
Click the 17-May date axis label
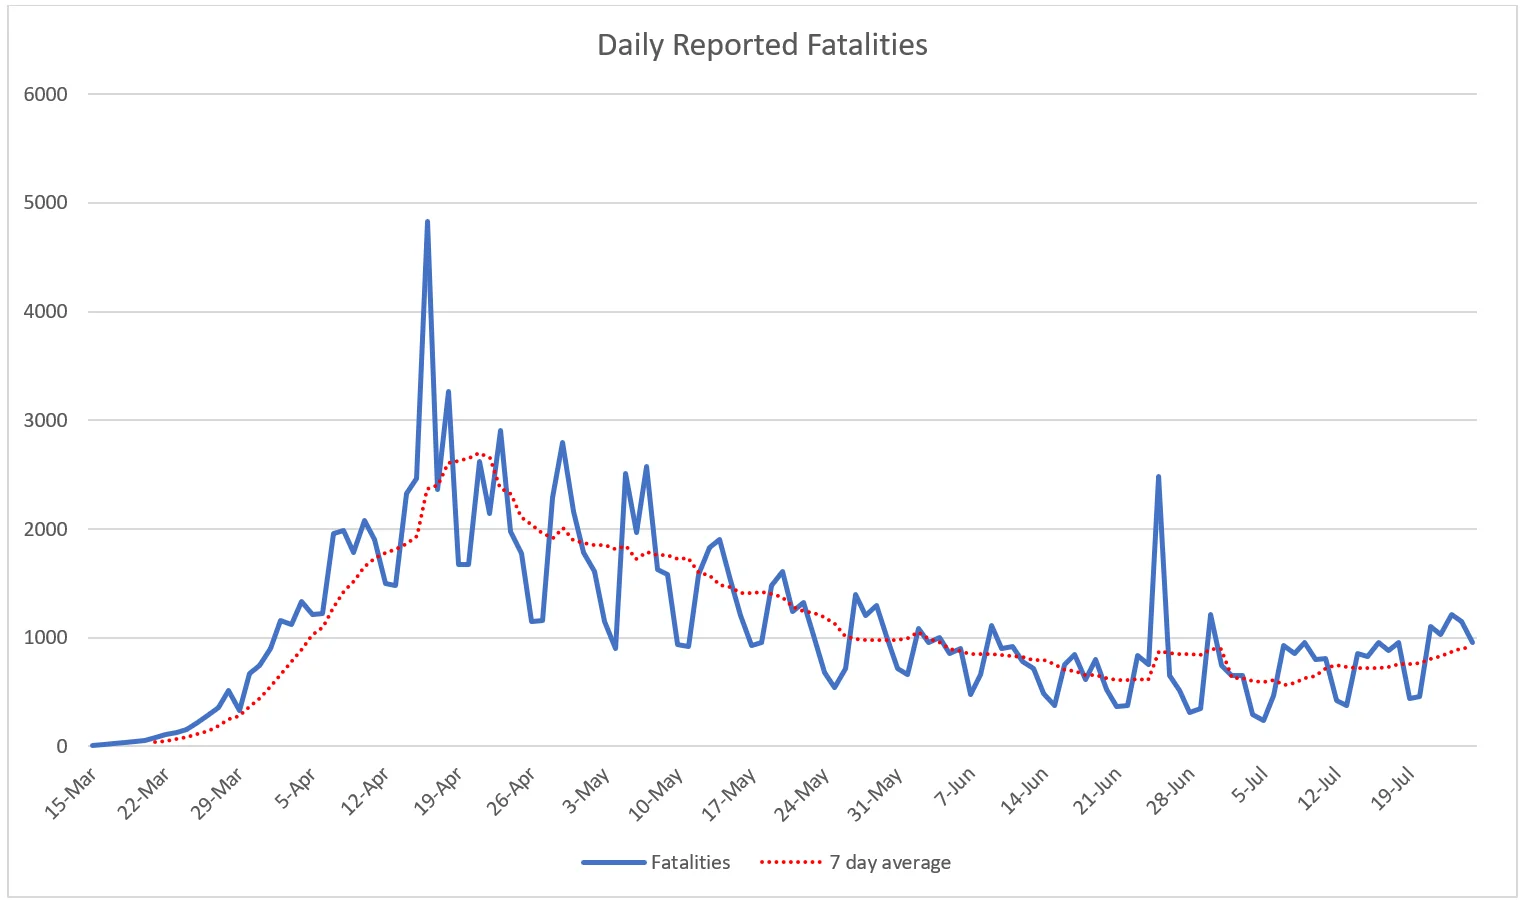click(728, 796)
